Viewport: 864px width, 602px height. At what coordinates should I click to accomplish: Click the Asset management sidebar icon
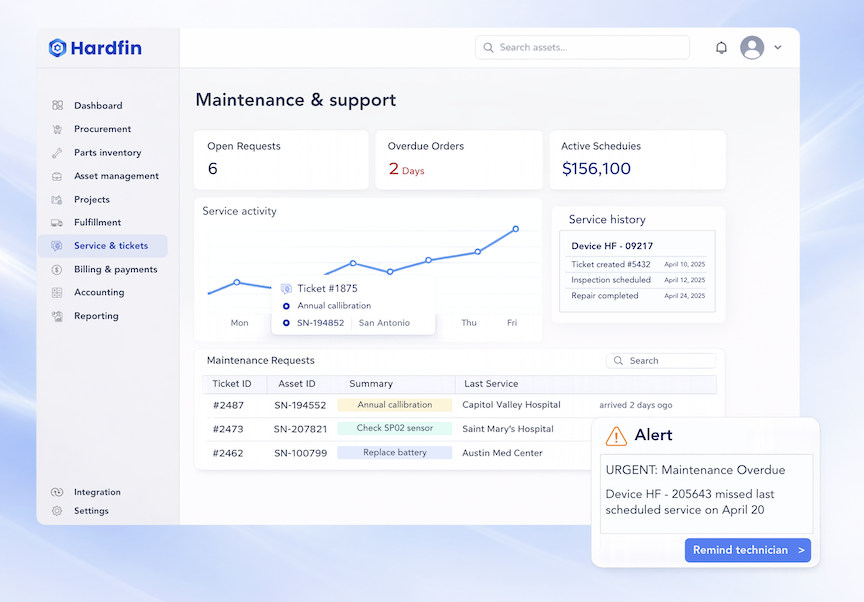tap(57, 175)
